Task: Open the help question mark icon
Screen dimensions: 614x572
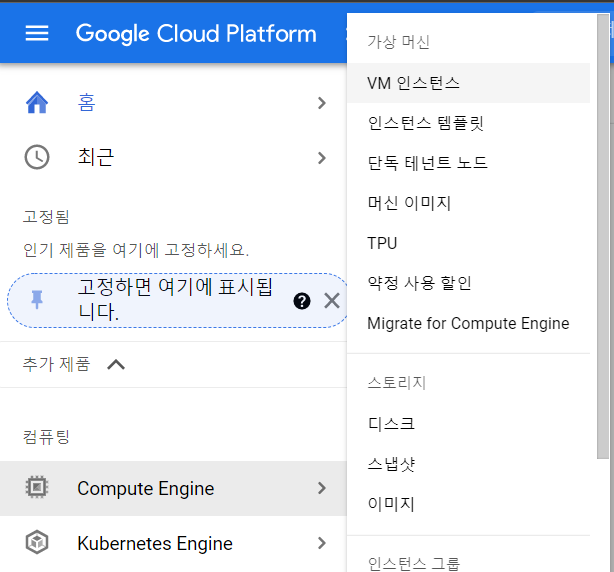Action: [x=302, y=301]
